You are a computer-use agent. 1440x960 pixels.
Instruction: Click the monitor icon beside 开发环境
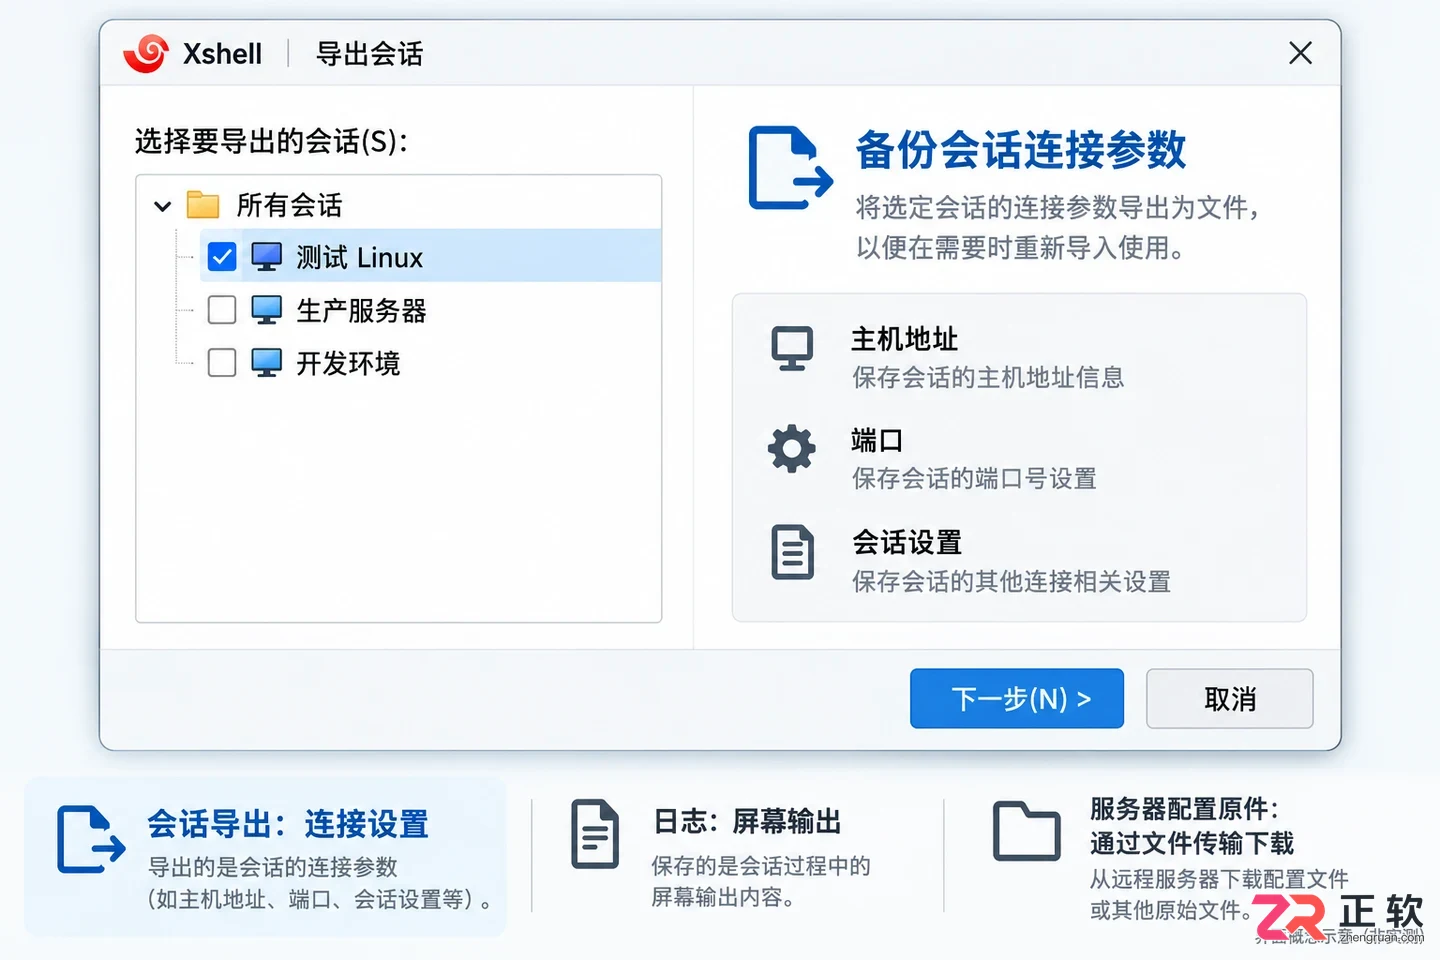(x=267, y=362)
